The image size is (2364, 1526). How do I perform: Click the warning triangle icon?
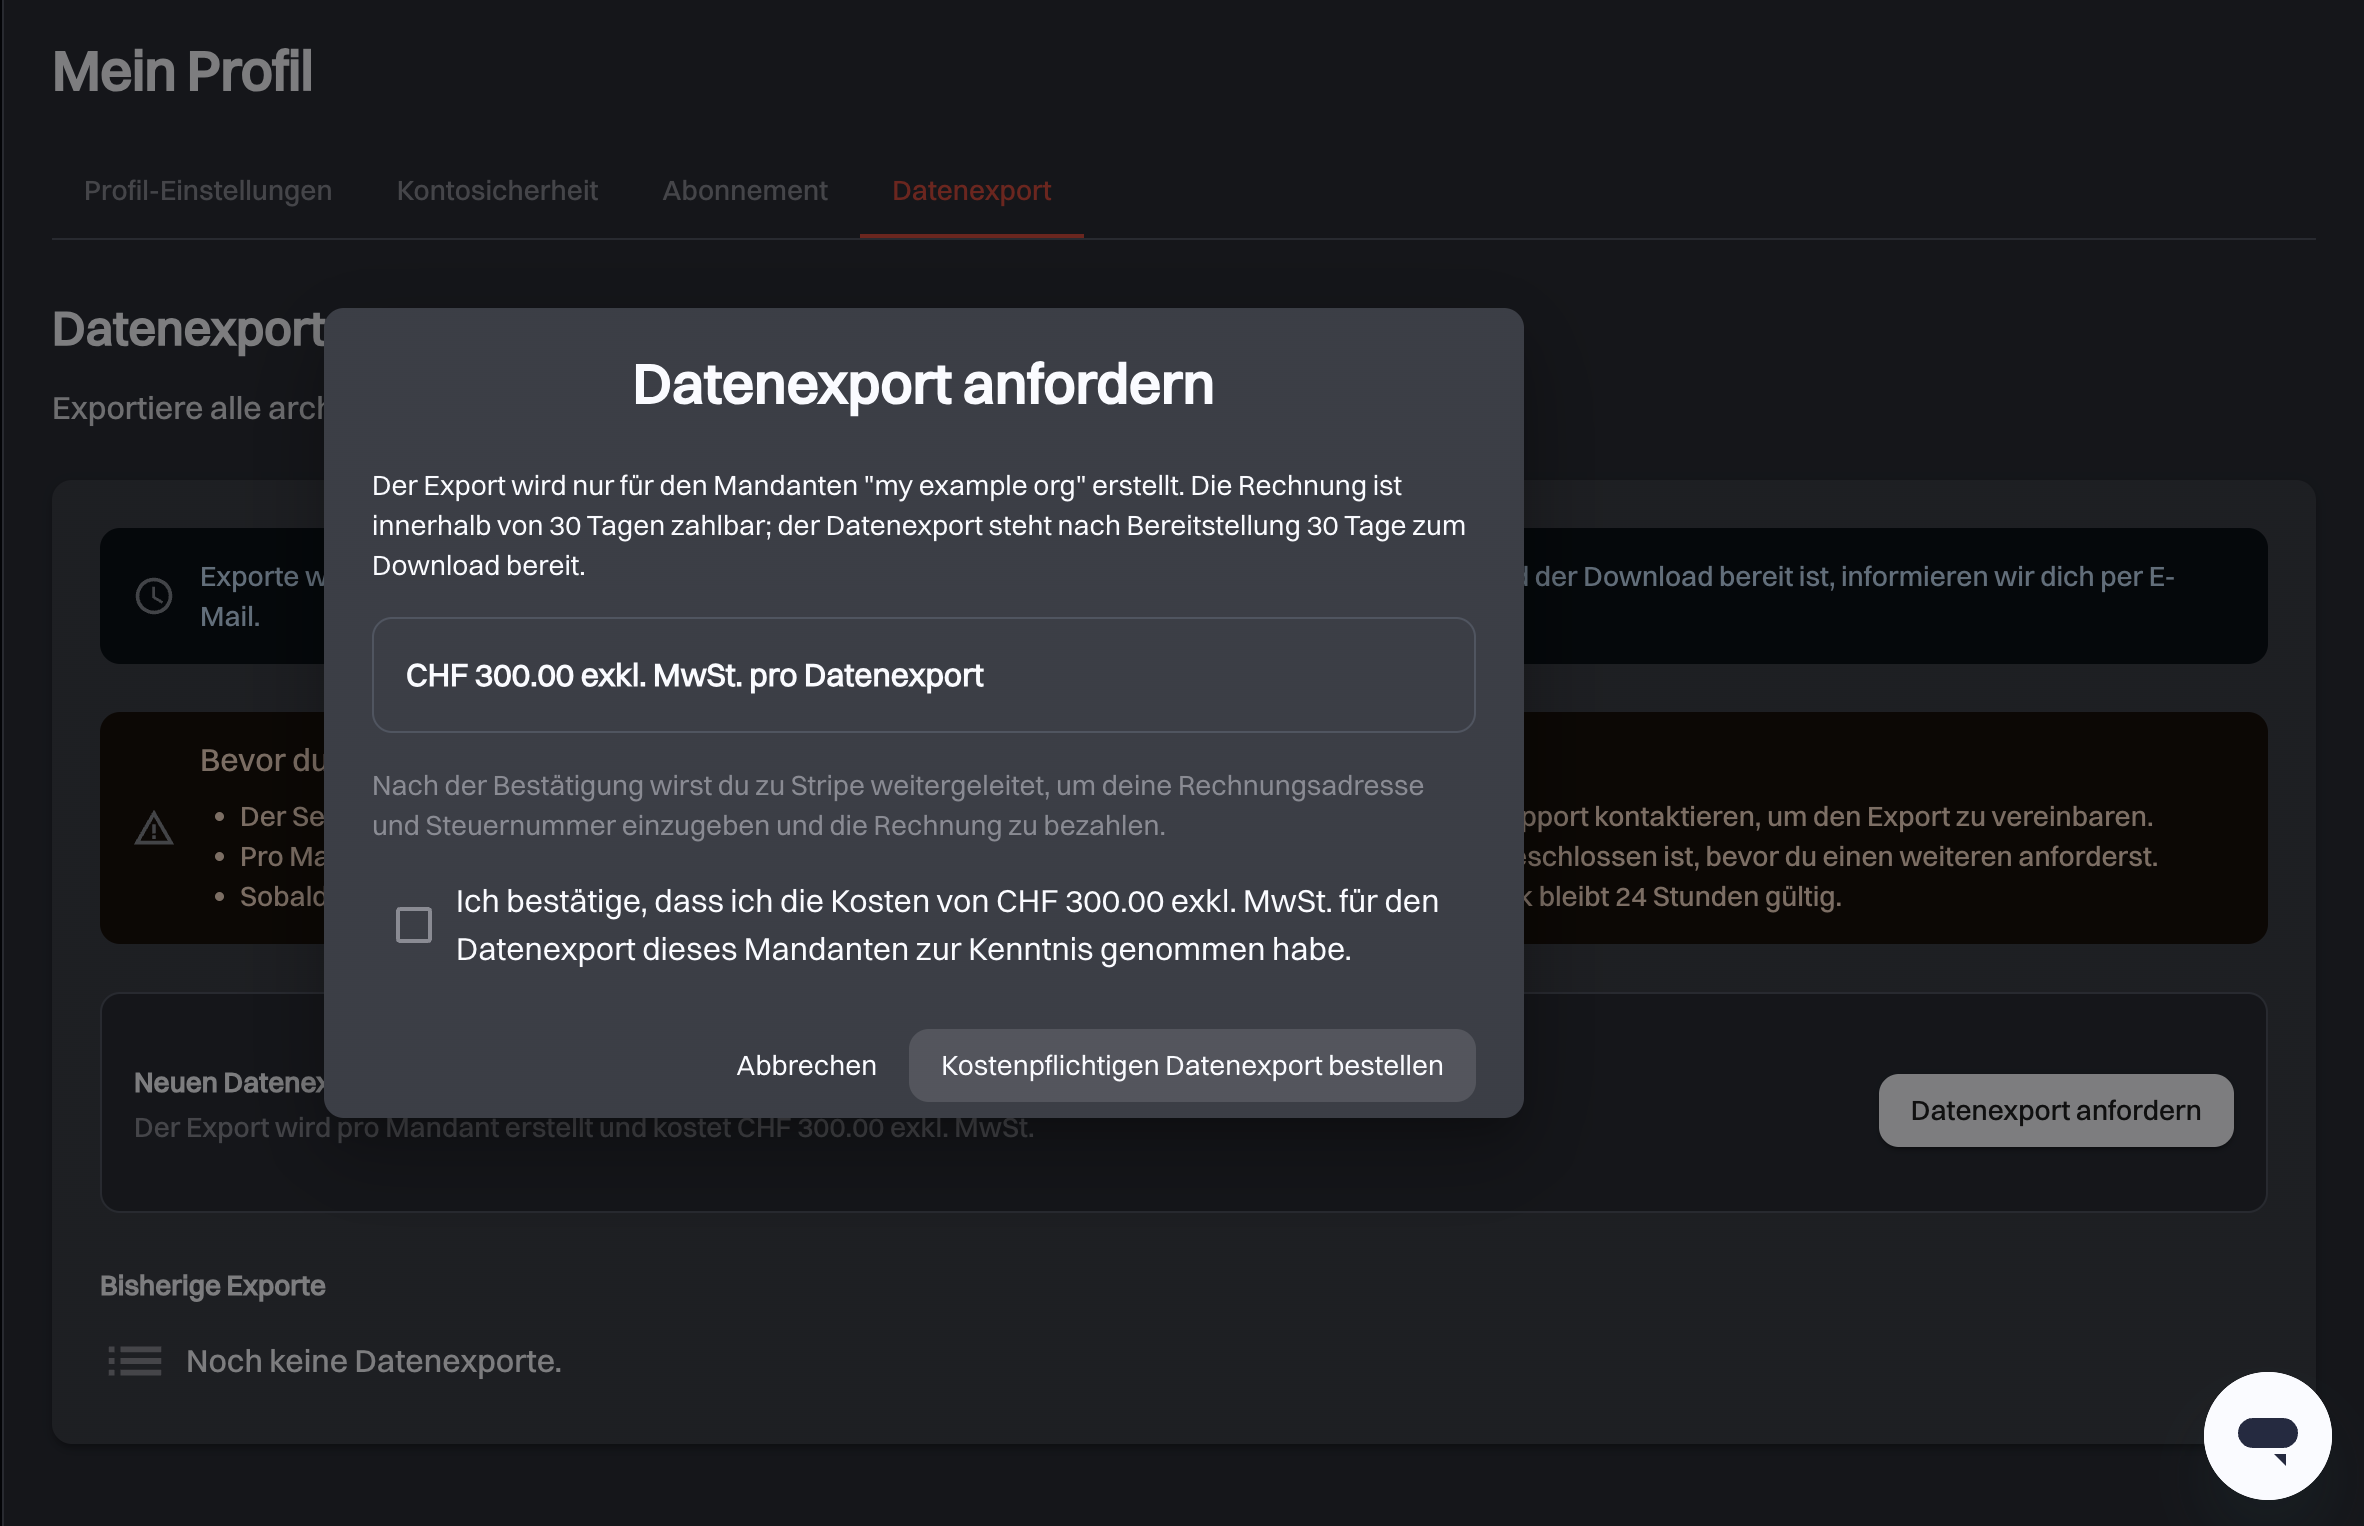click(x=154, y=828)
